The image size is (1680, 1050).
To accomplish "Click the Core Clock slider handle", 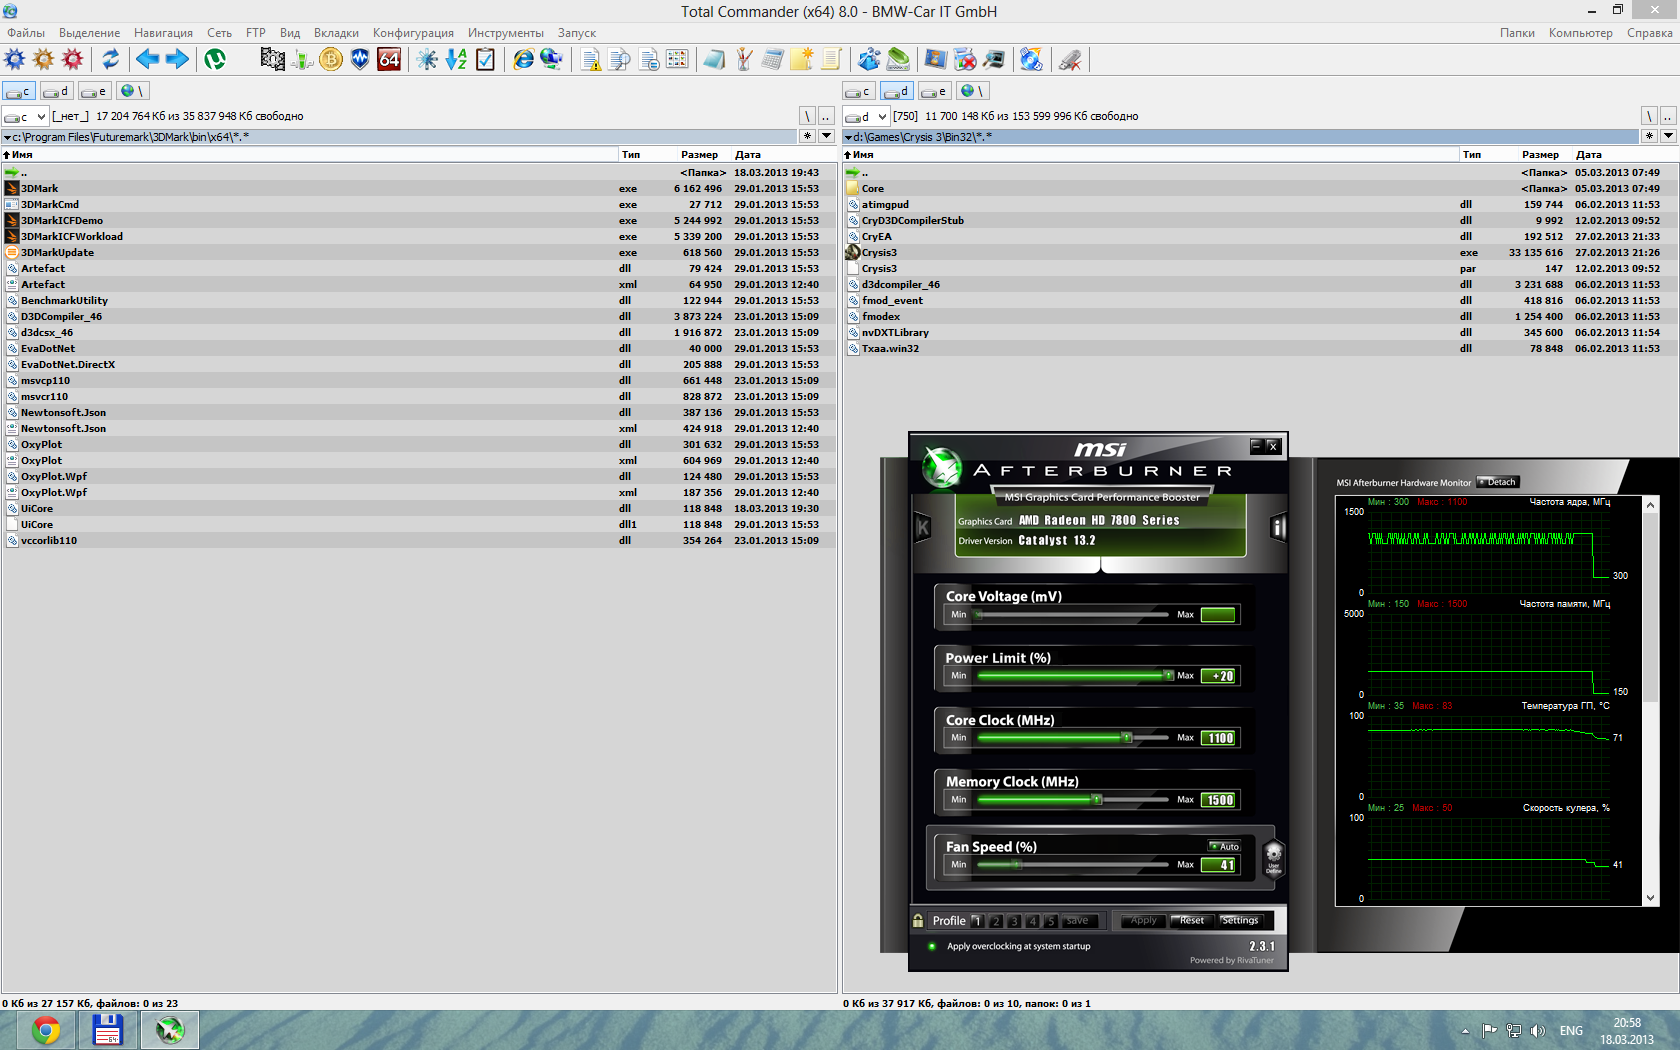I will 1127,738.
